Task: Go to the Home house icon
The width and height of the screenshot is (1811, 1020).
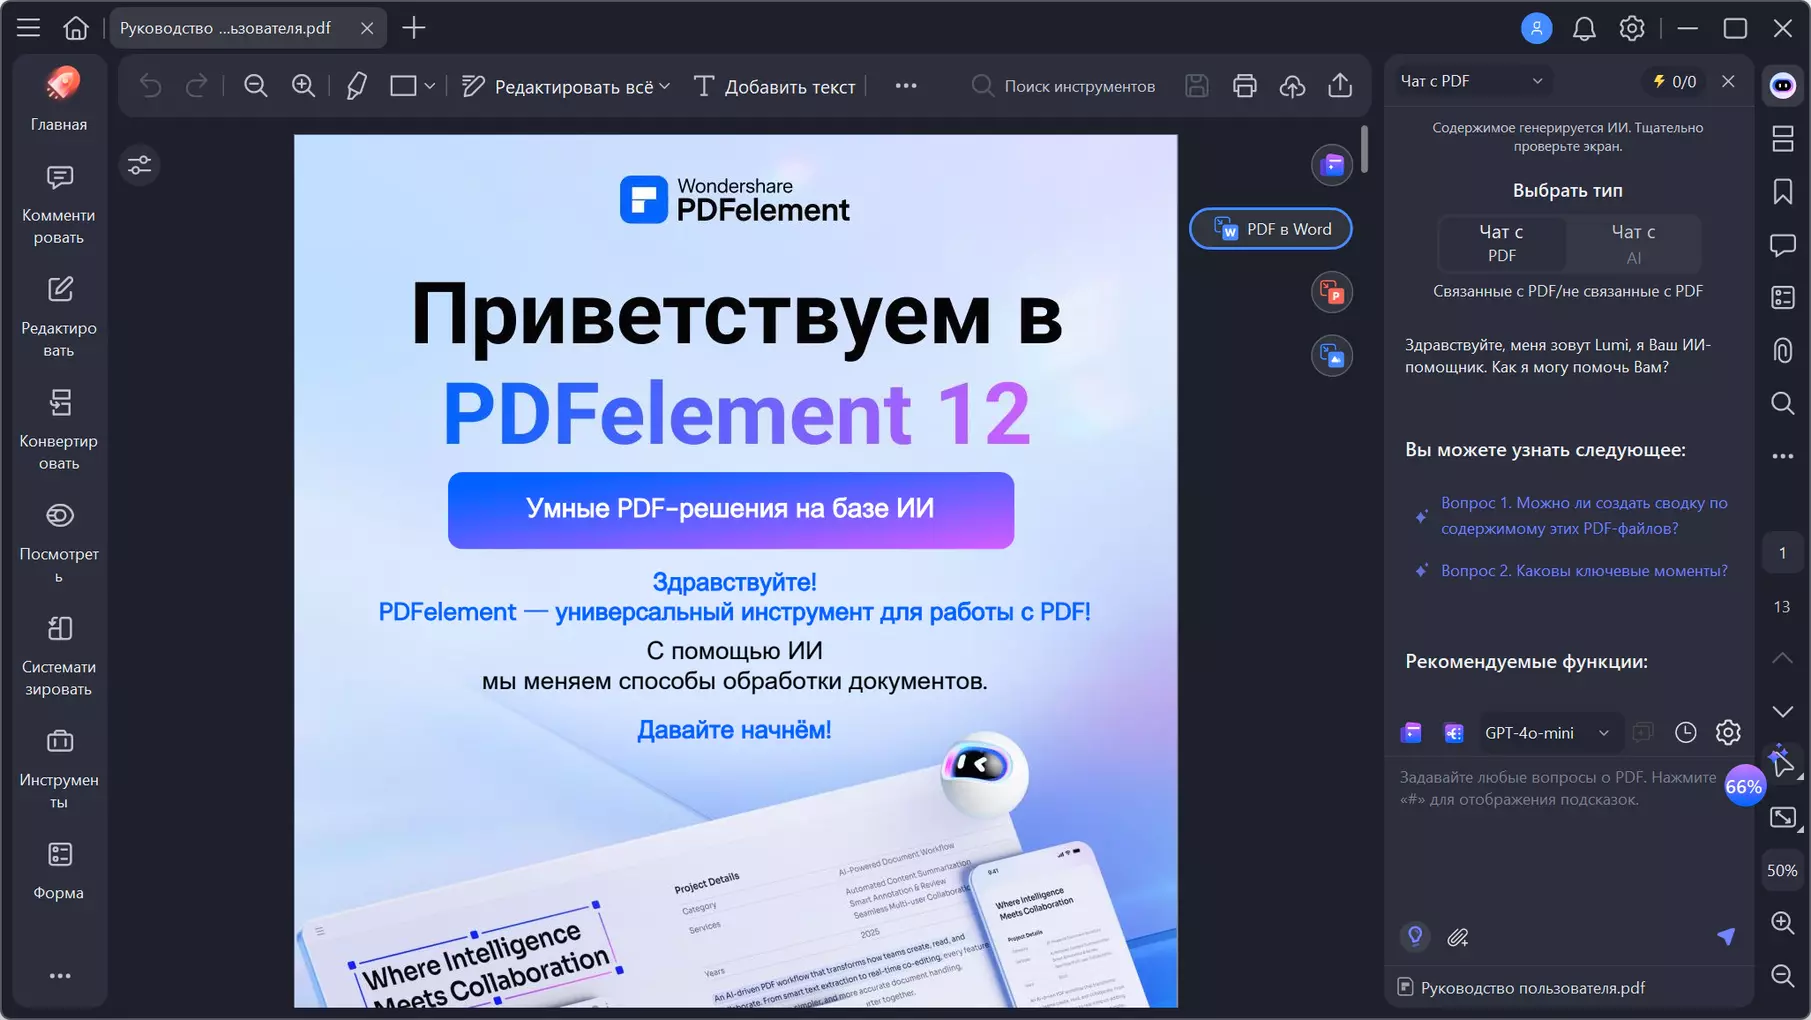Action: pyautogui.click(x=76, y=28)
